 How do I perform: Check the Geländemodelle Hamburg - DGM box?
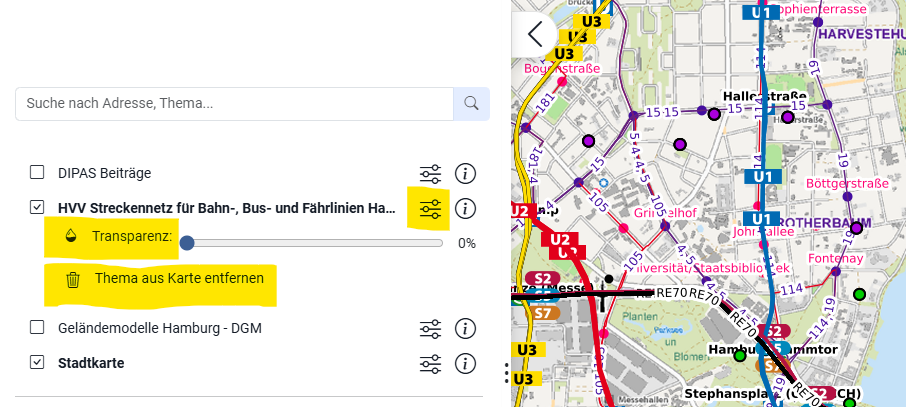coord(37,328)
